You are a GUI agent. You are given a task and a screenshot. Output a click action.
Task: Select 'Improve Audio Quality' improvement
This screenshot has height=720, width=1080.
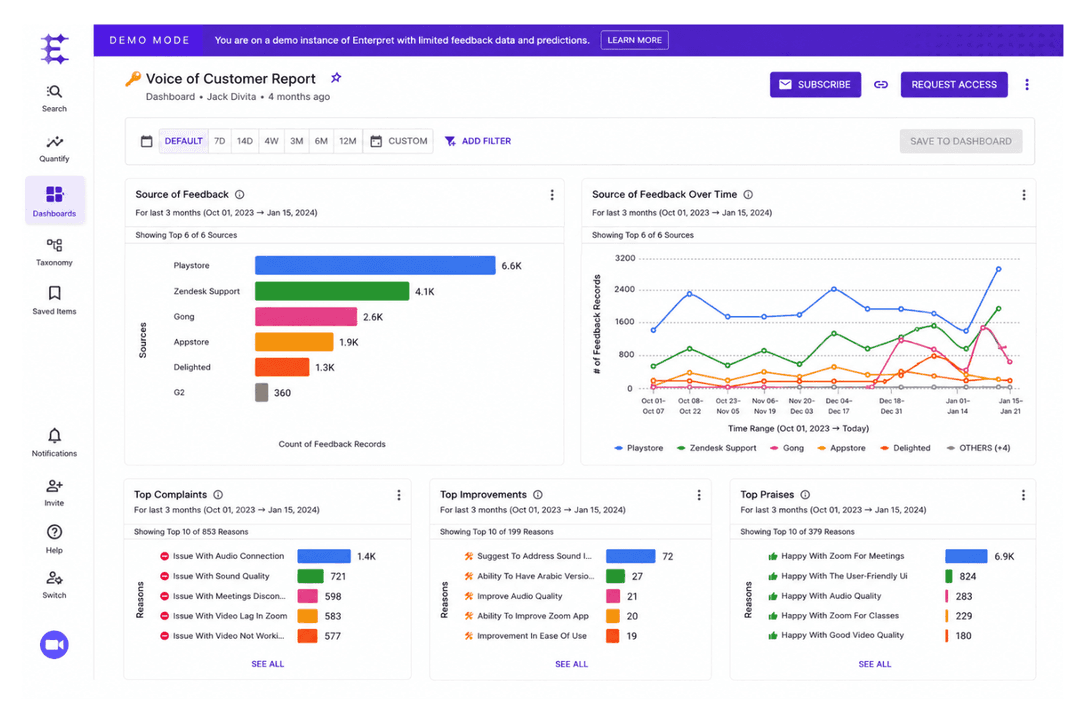click(519, 596)
